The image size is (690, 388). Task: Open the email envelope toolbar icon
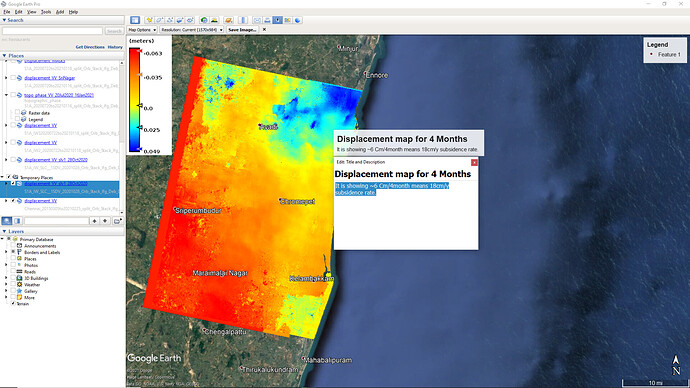[x=257, y=20]
